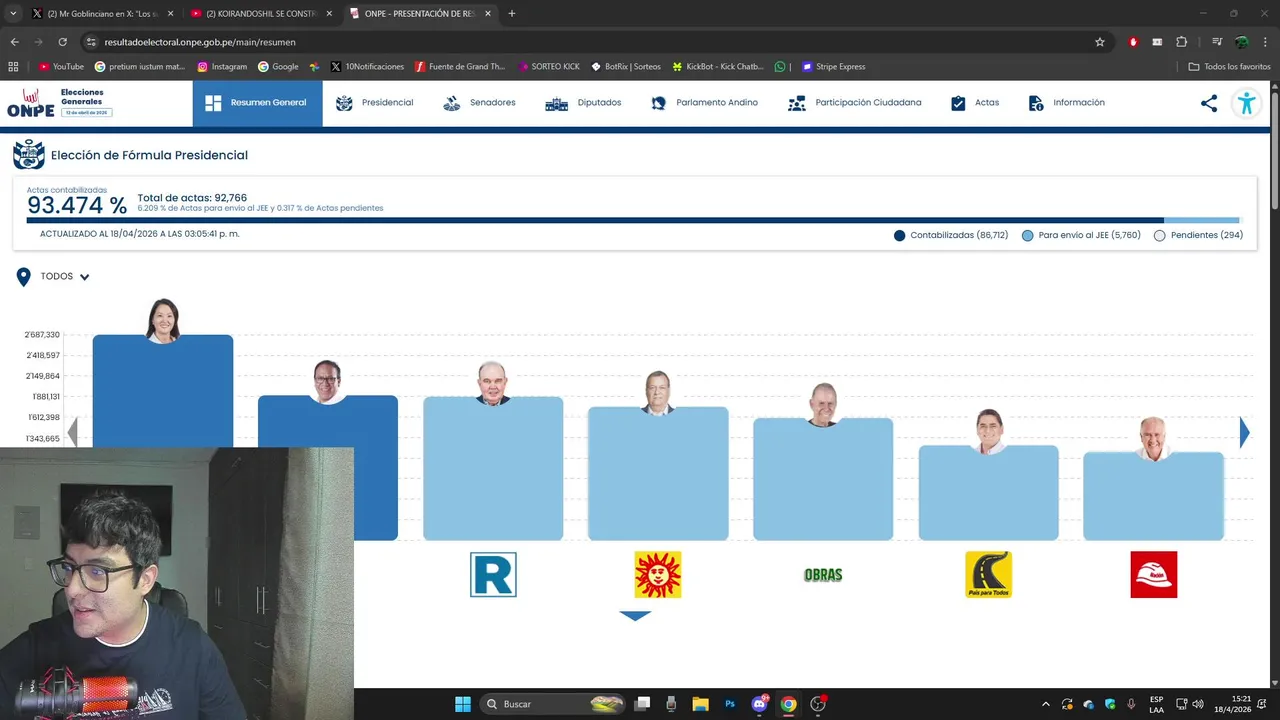Screen dimensions: 1280x720
Task: Show next candidates with right arrow
Action: pyautogui.click(x=1244, y=432)
